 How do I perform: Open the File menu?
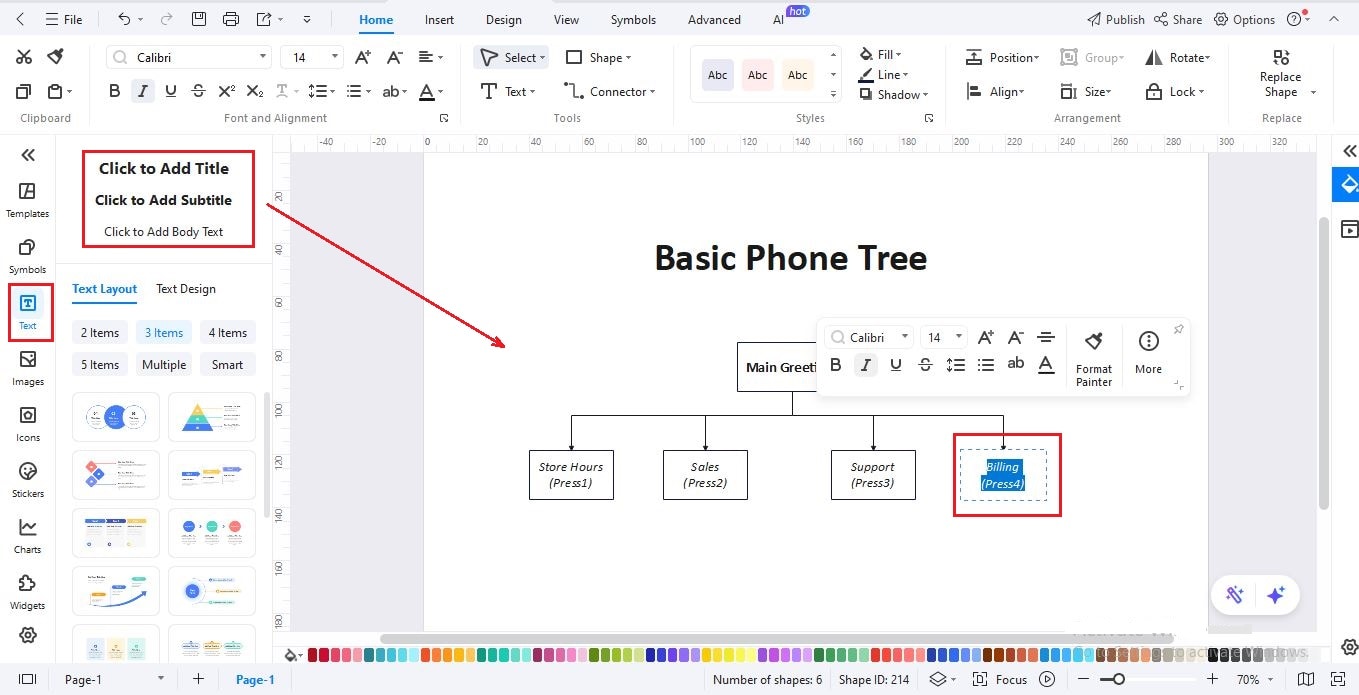pos(64,19)
